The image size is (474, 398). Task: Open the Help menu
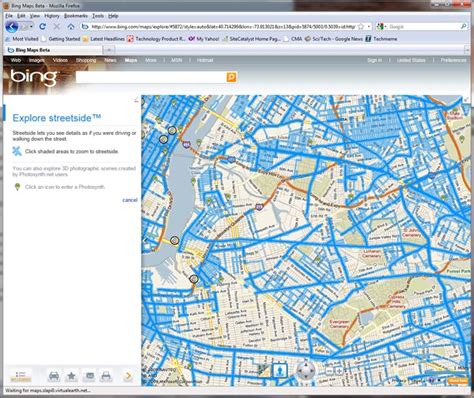[113, 16]
